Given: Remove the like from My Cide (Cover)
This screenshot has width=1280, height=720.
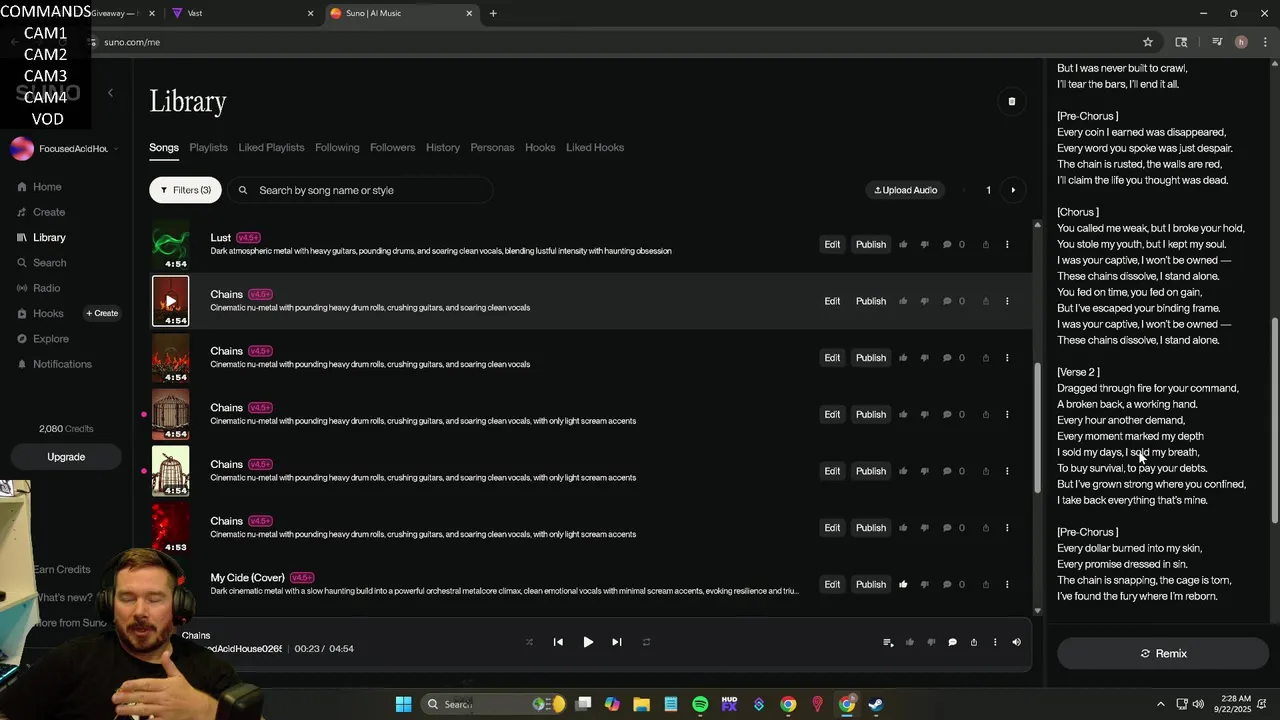Looking at the screenshot, I should tap(903, 584).
